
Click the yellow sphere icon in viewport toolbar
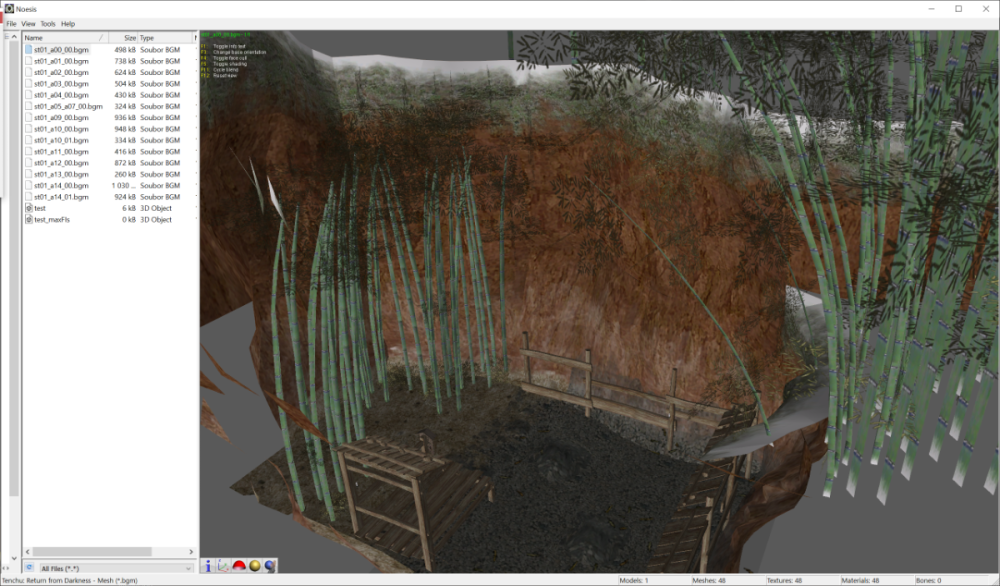254,566
